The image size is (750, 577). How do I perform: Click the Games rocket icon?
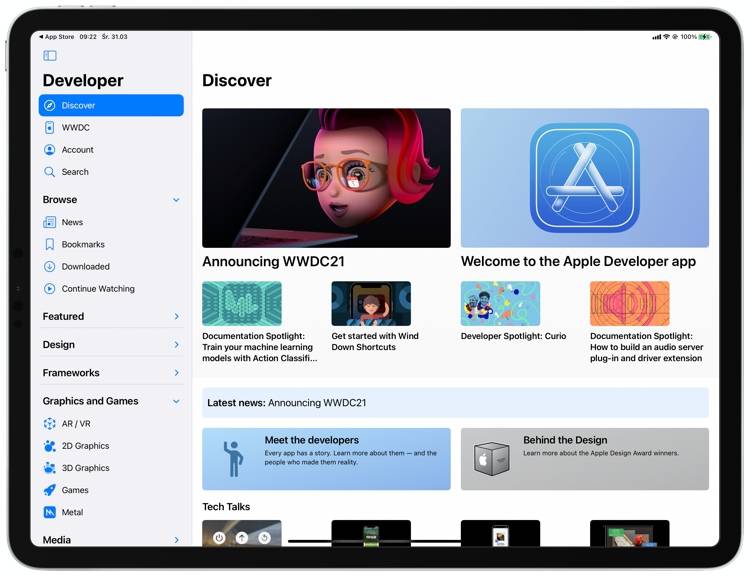(x=49, y=490)
